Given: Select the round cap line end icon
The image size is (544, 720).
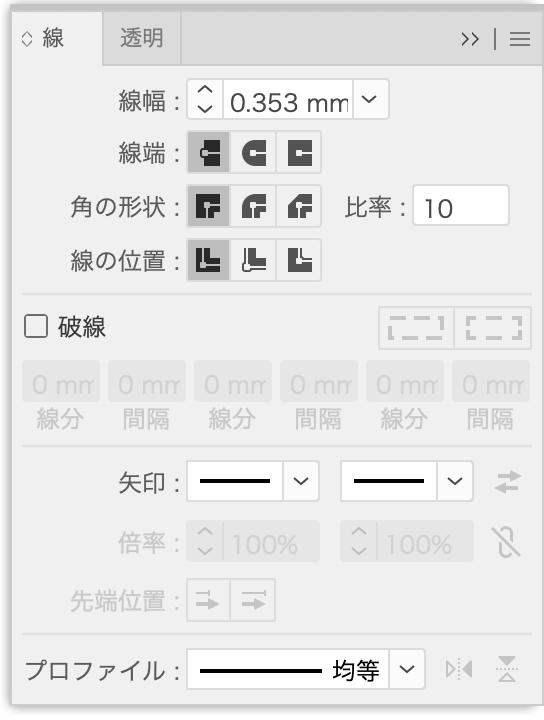Looking at the screenshot, I should (x=253, y=152).
